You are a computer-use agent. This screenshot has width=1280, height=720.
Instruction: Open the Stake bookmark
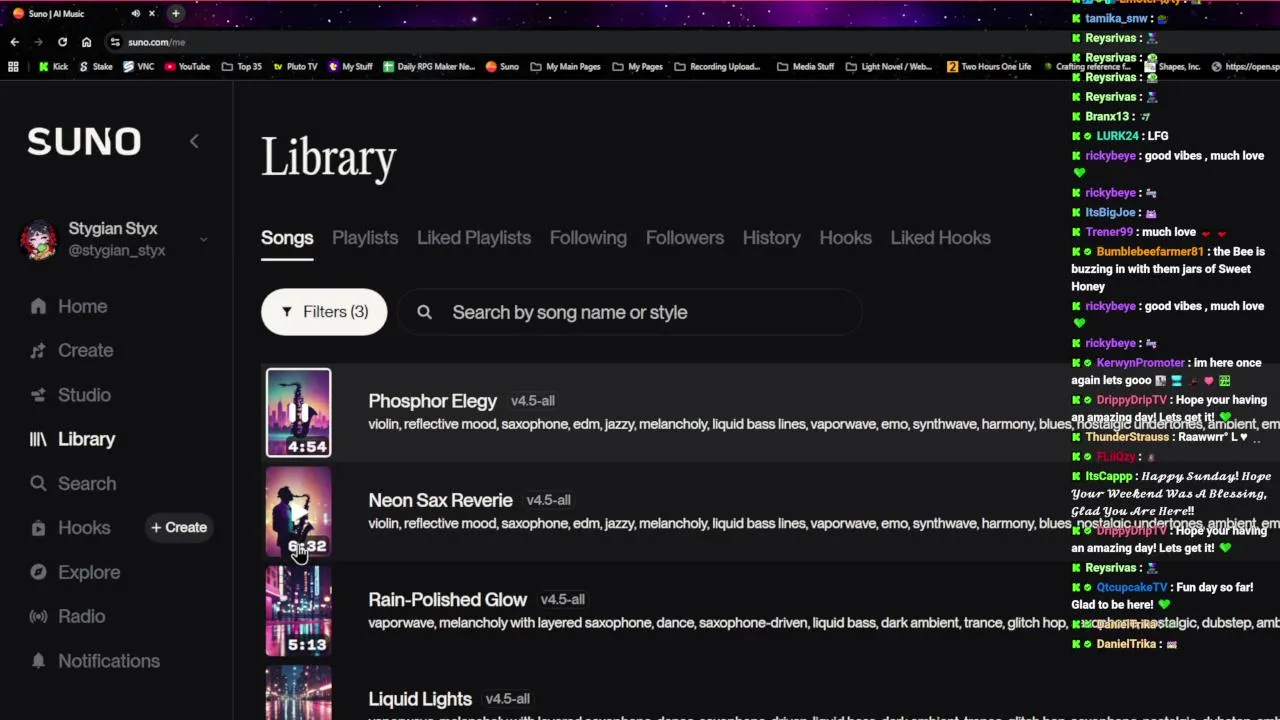pyautogui.click(x=95, y=67)
